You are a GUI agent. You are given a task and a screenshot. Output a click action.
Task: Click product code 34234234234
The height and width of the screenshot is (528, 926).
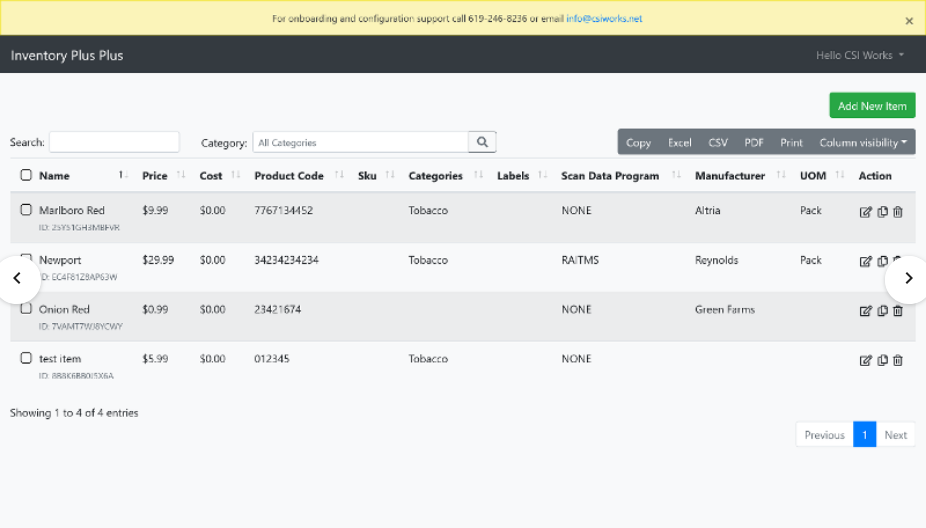point(286,260)
